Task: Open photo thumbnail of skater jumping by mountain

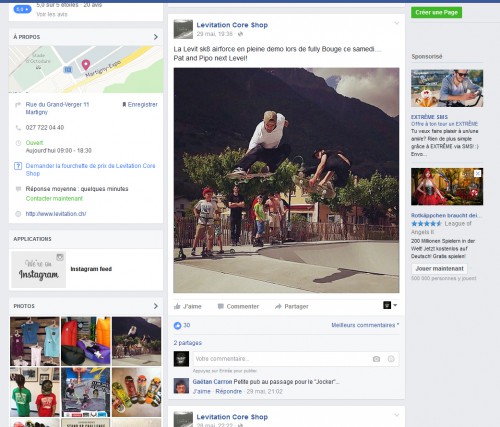Action: [x=136, y=341]
